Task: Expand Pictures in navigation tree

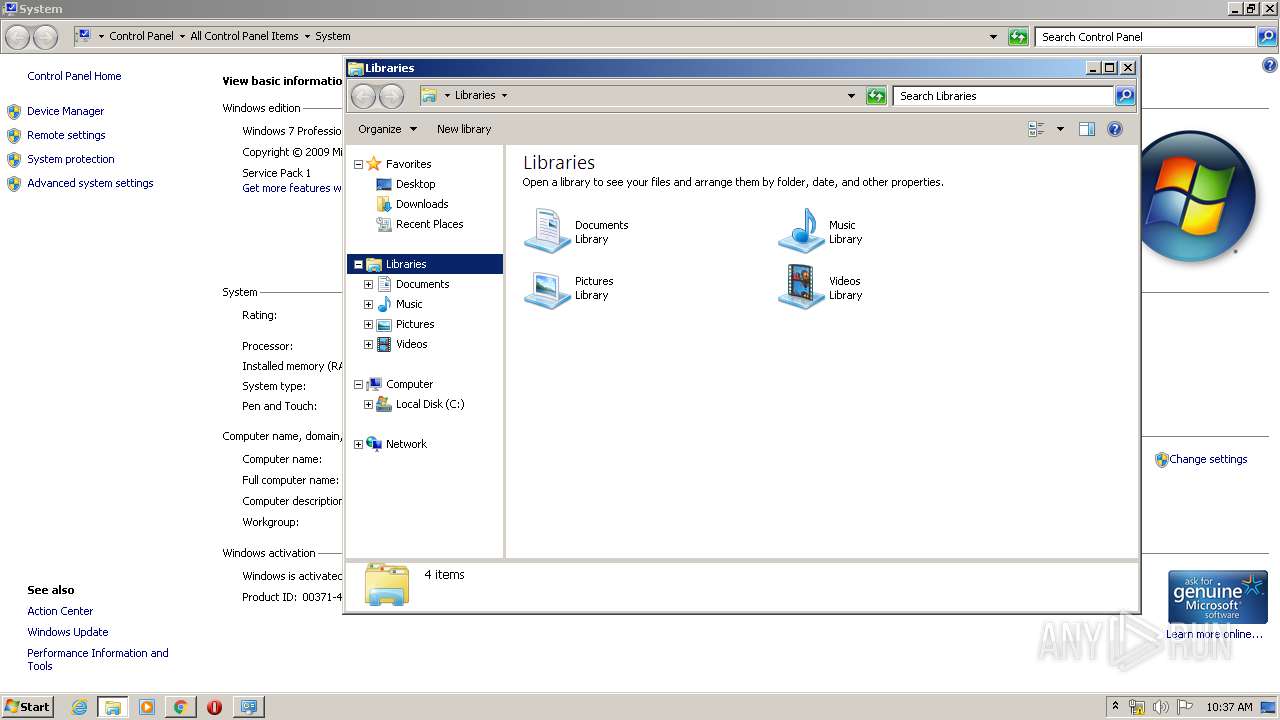Action: (x=368, y=324)
